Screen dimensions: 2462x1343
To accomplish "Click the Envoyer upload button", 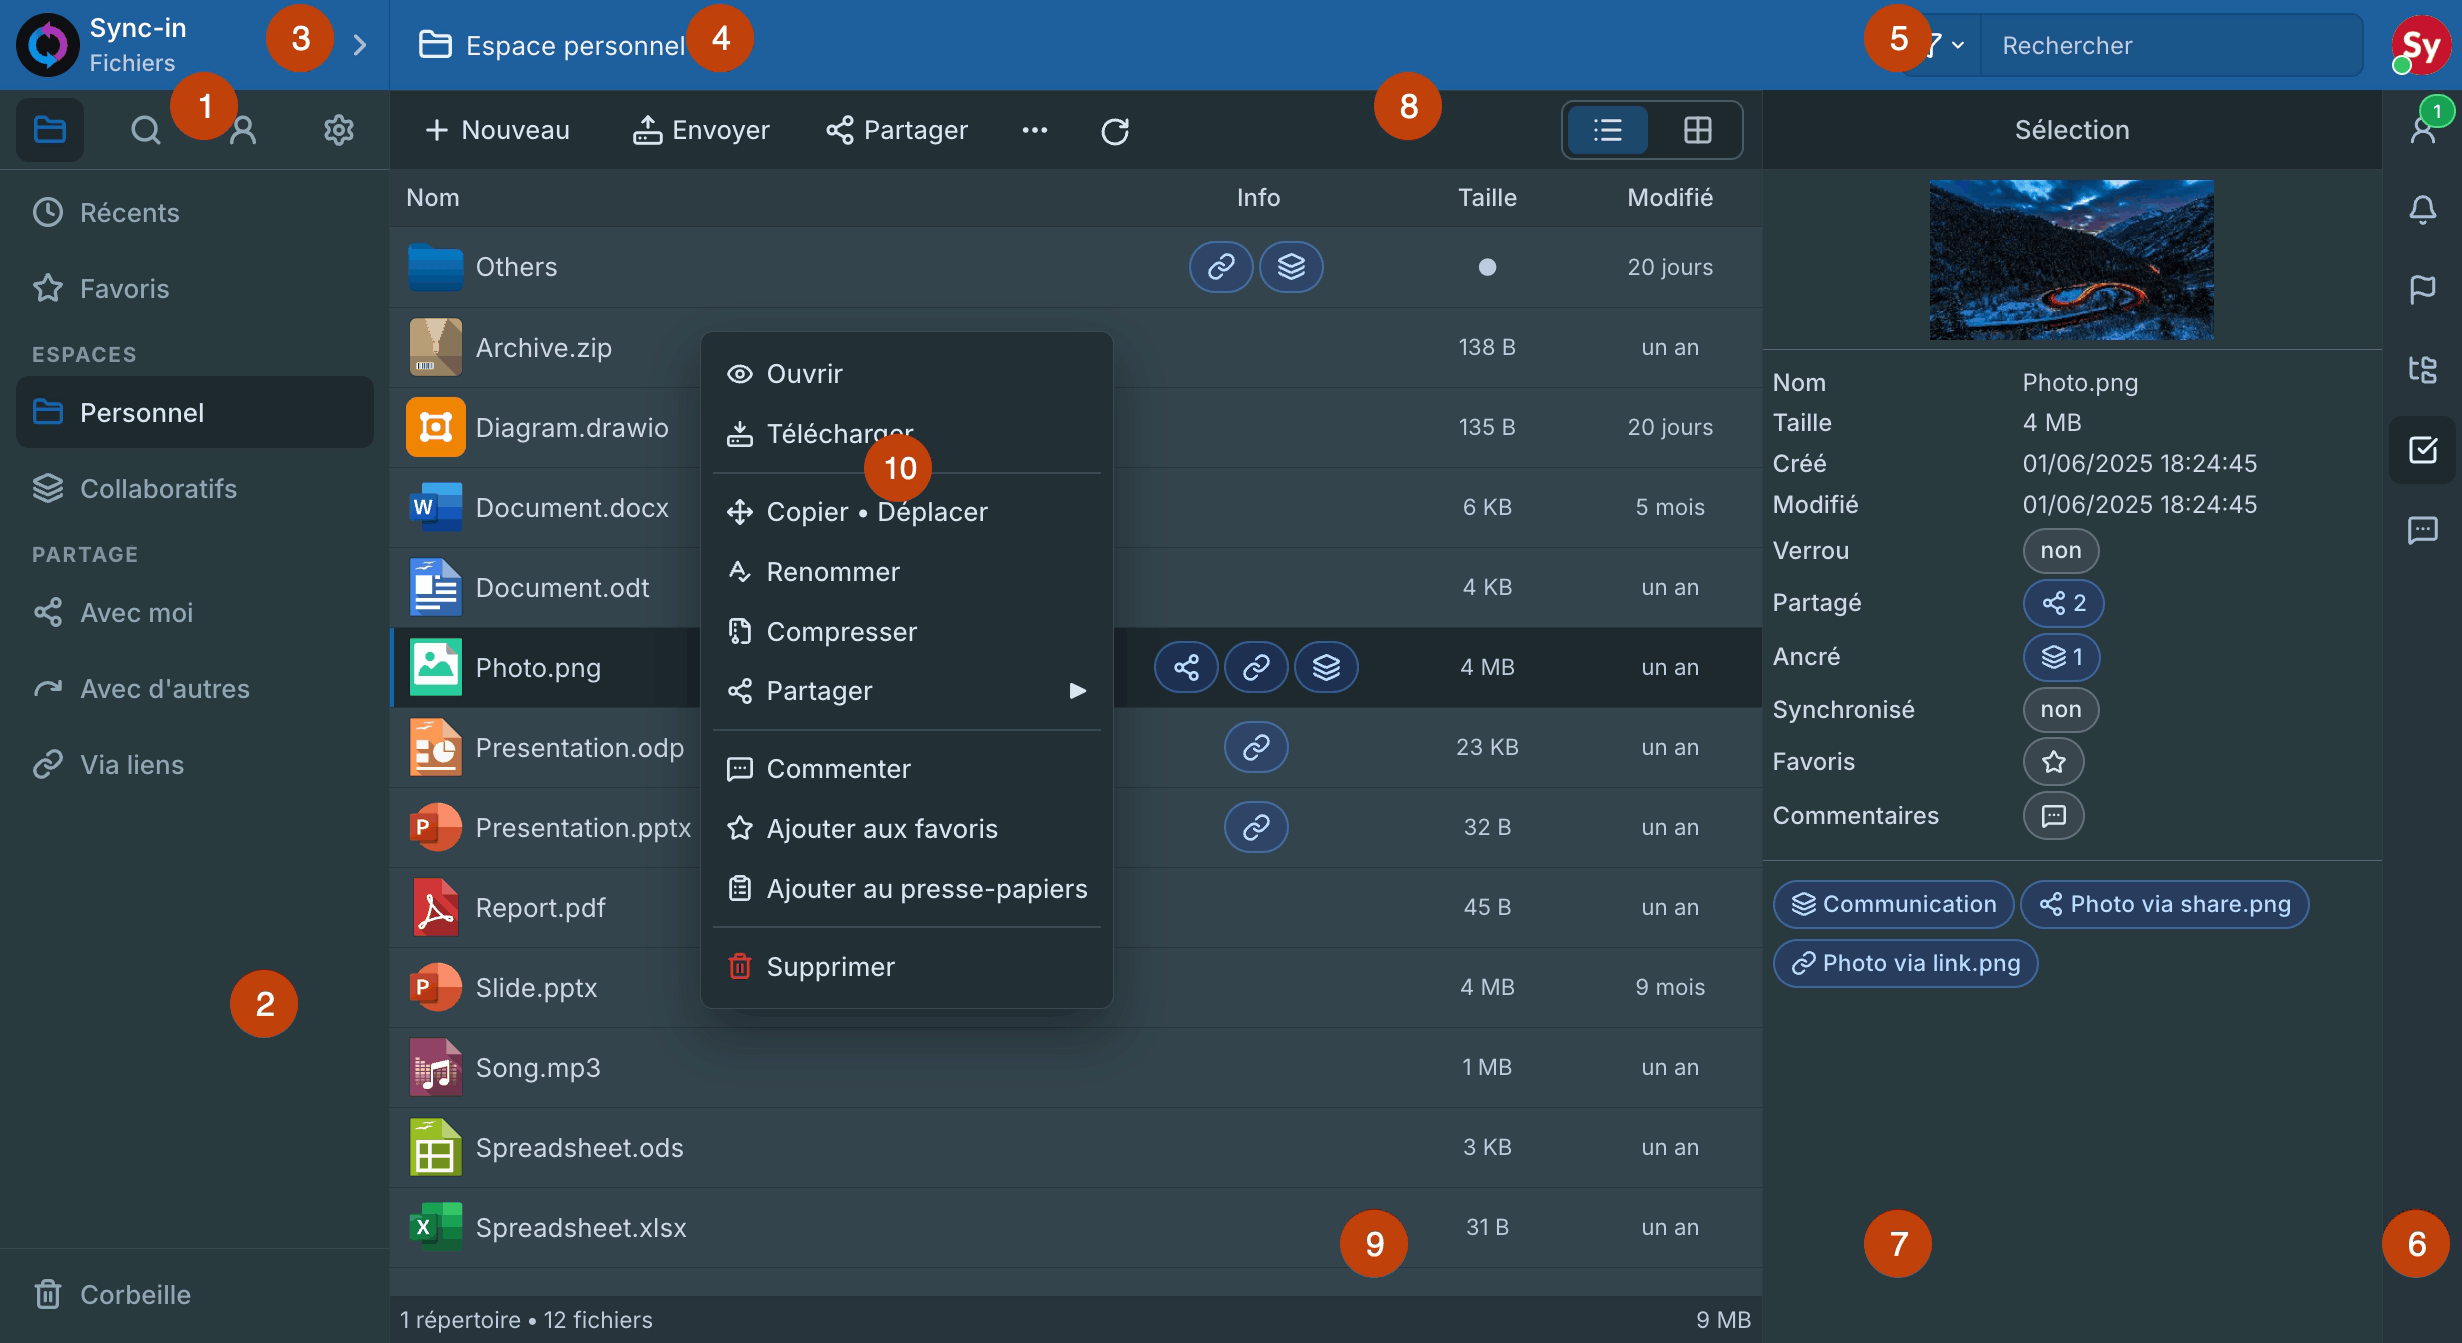I will click(x=701, y=130).
